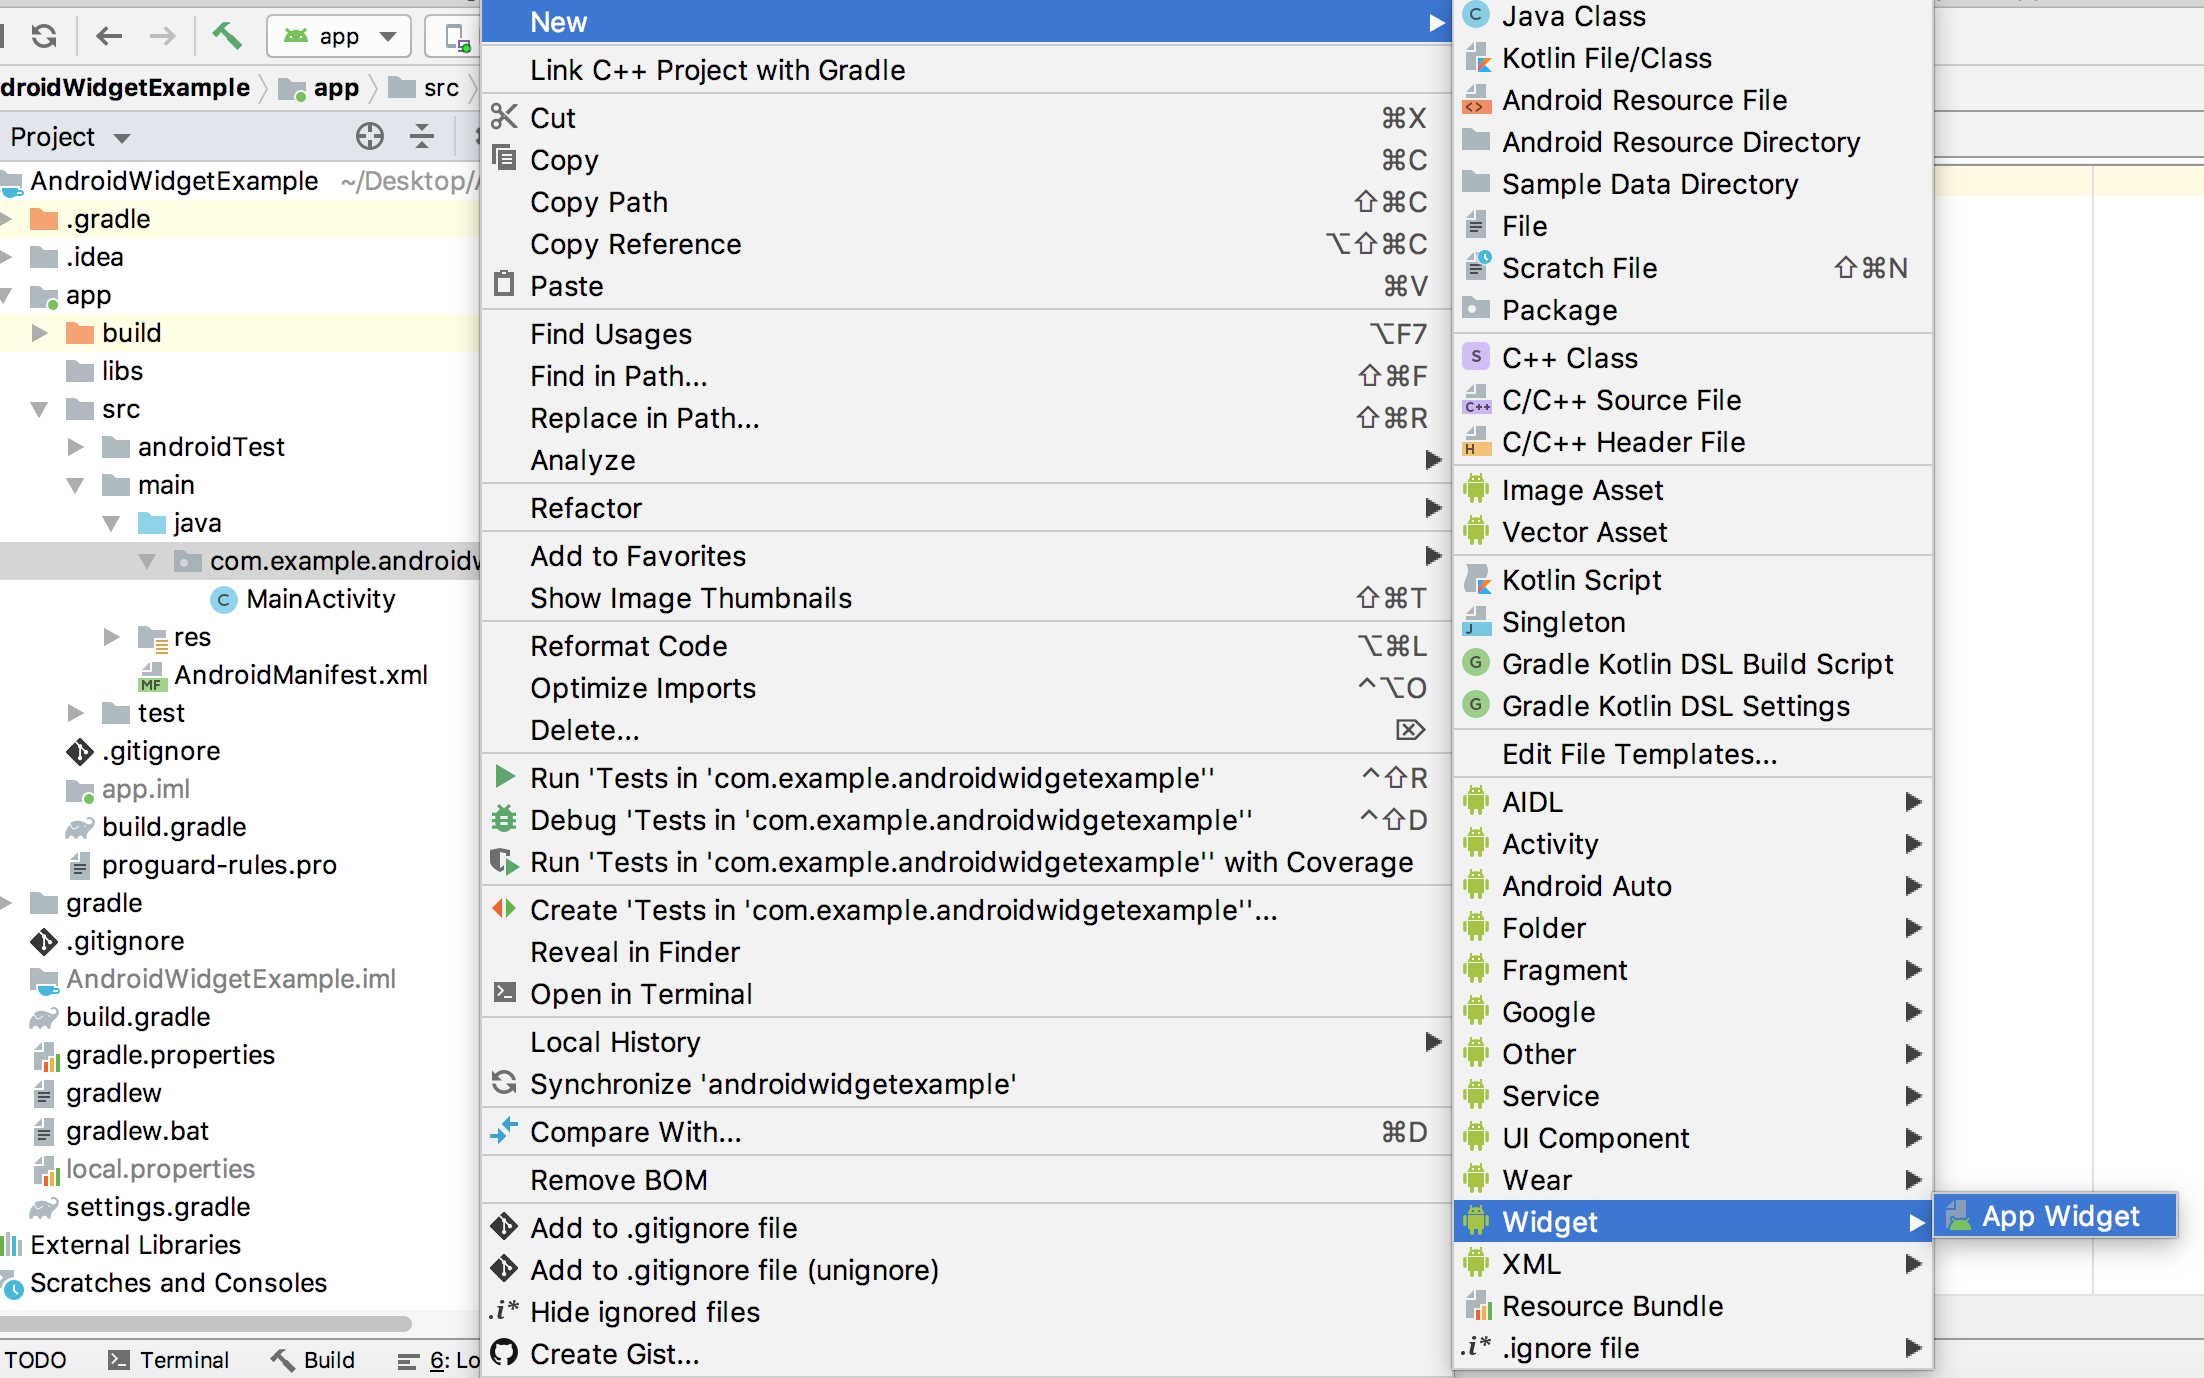Create a new Image Asset
Viewport: 2204px width, 1378px height.
(x=1582, y=489)
